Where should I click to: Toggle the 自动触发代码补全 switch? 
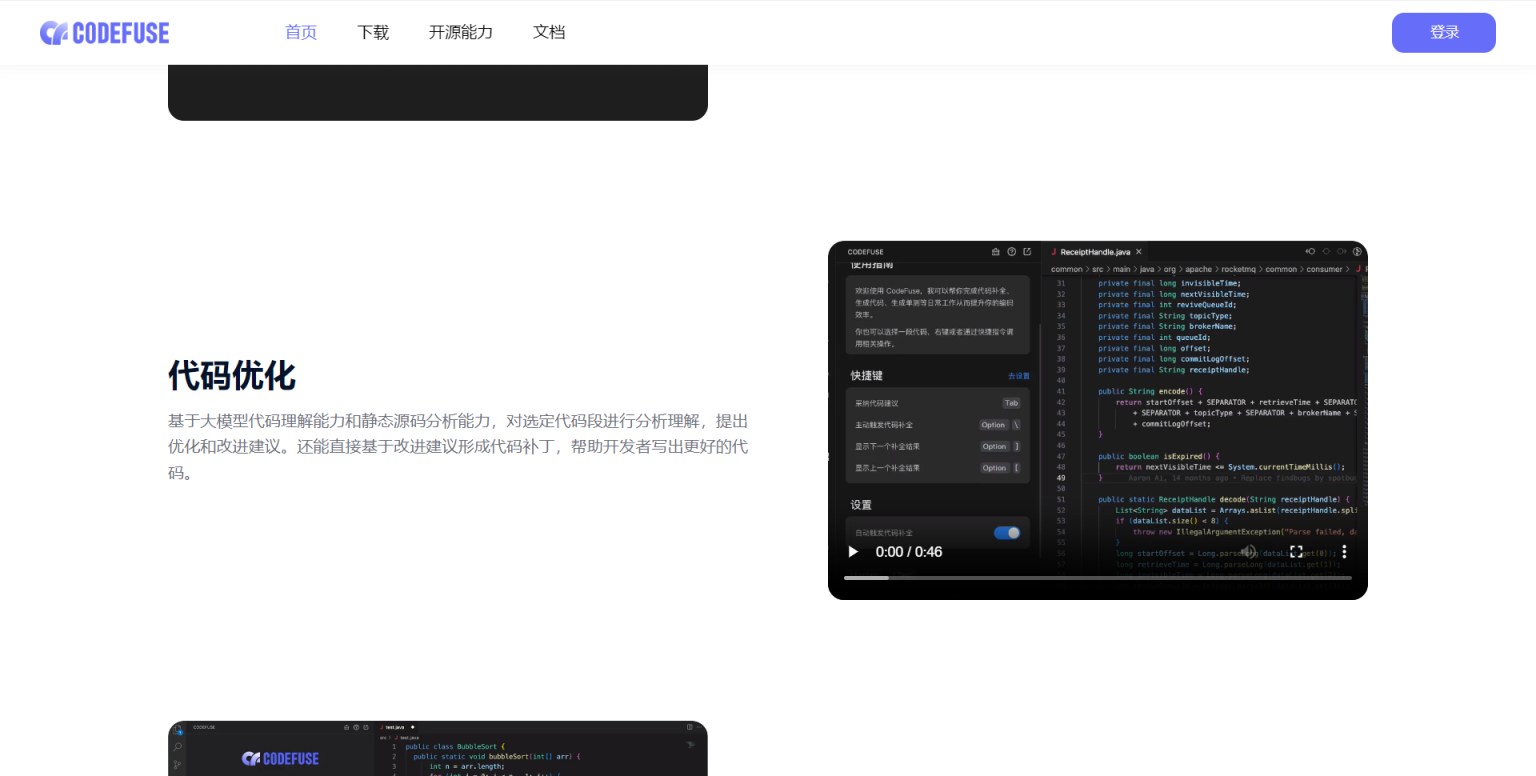point(1007,533)
